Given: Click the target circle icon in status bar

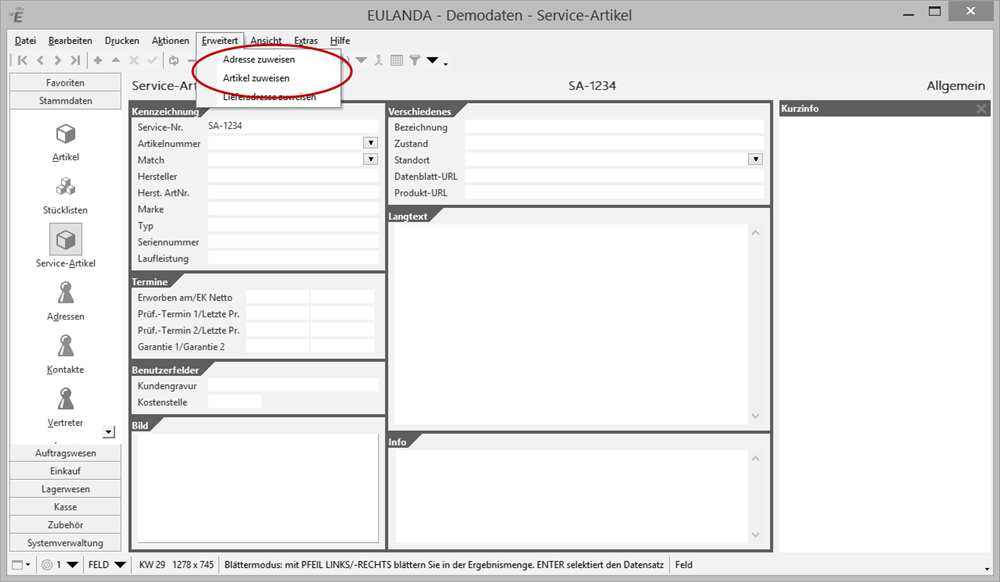Looking at the screenshot, I should 47,565.
